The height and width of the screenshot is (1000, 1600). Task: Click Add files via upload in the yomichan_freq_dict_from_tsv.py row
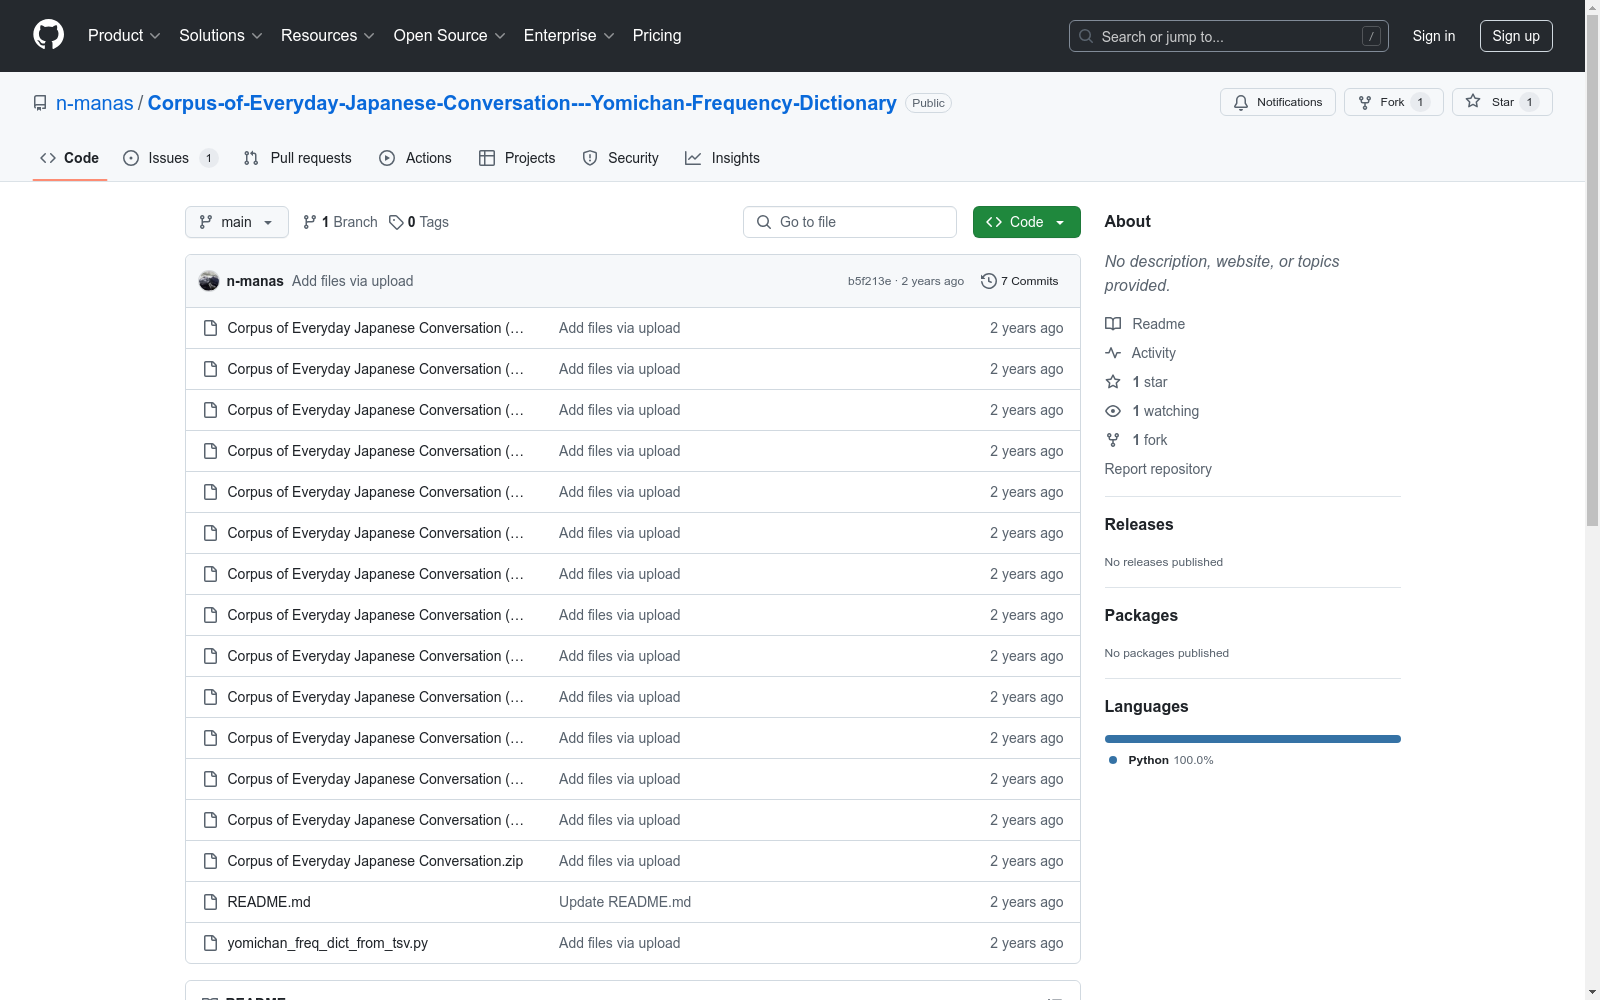coord(620,943)
